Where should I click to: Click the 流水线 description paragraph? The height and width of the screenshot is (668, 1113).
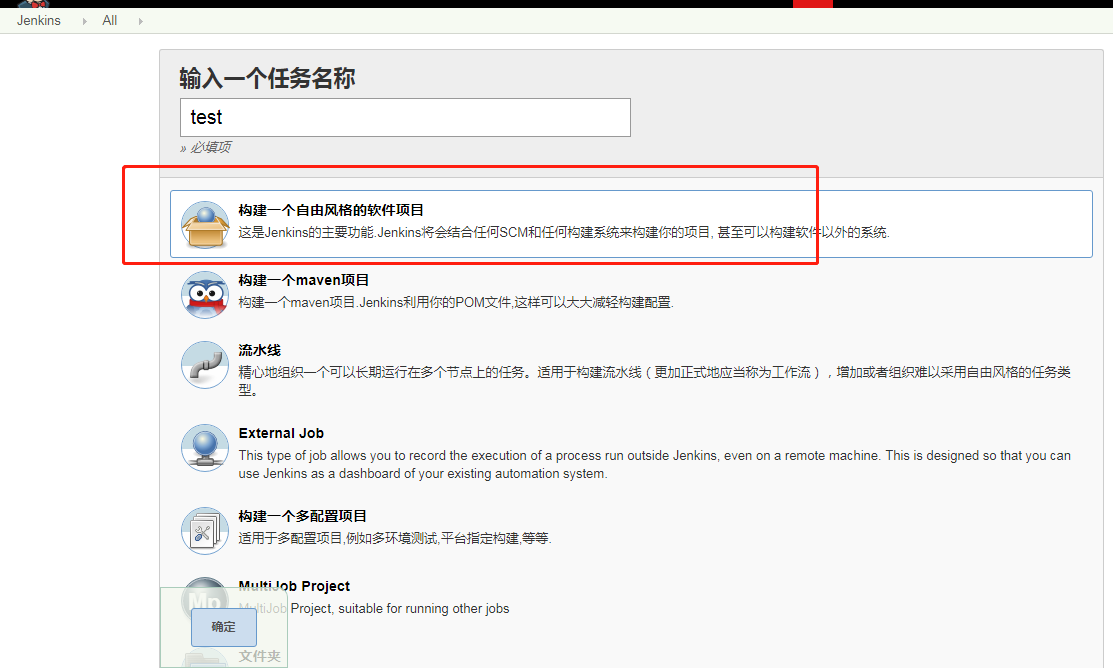click(654, 380)
